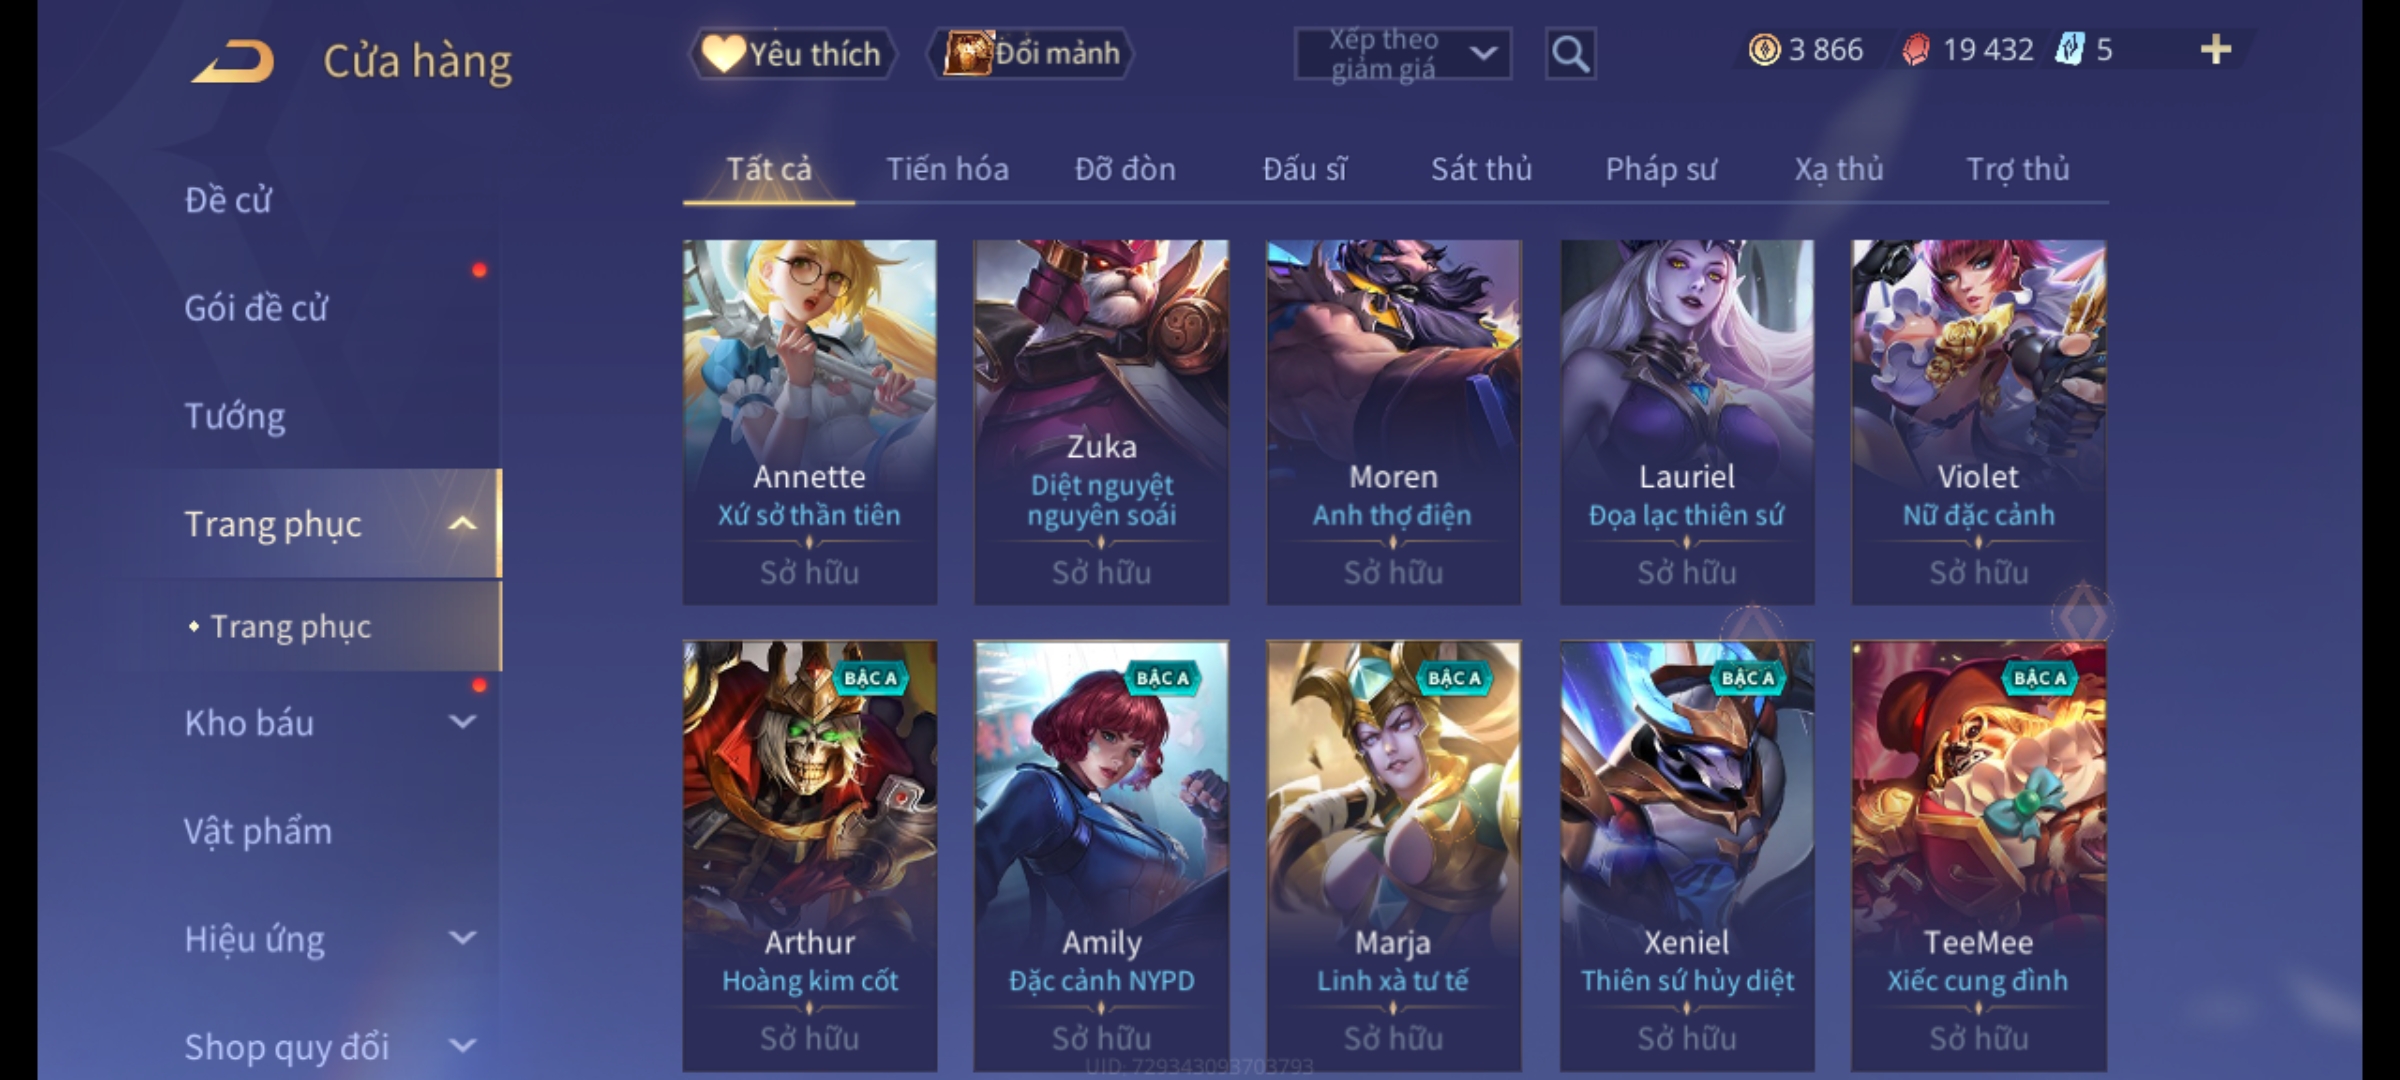Open the search magnifier icon
The image size is (2400, 1080).
[x=1570, y=54]
